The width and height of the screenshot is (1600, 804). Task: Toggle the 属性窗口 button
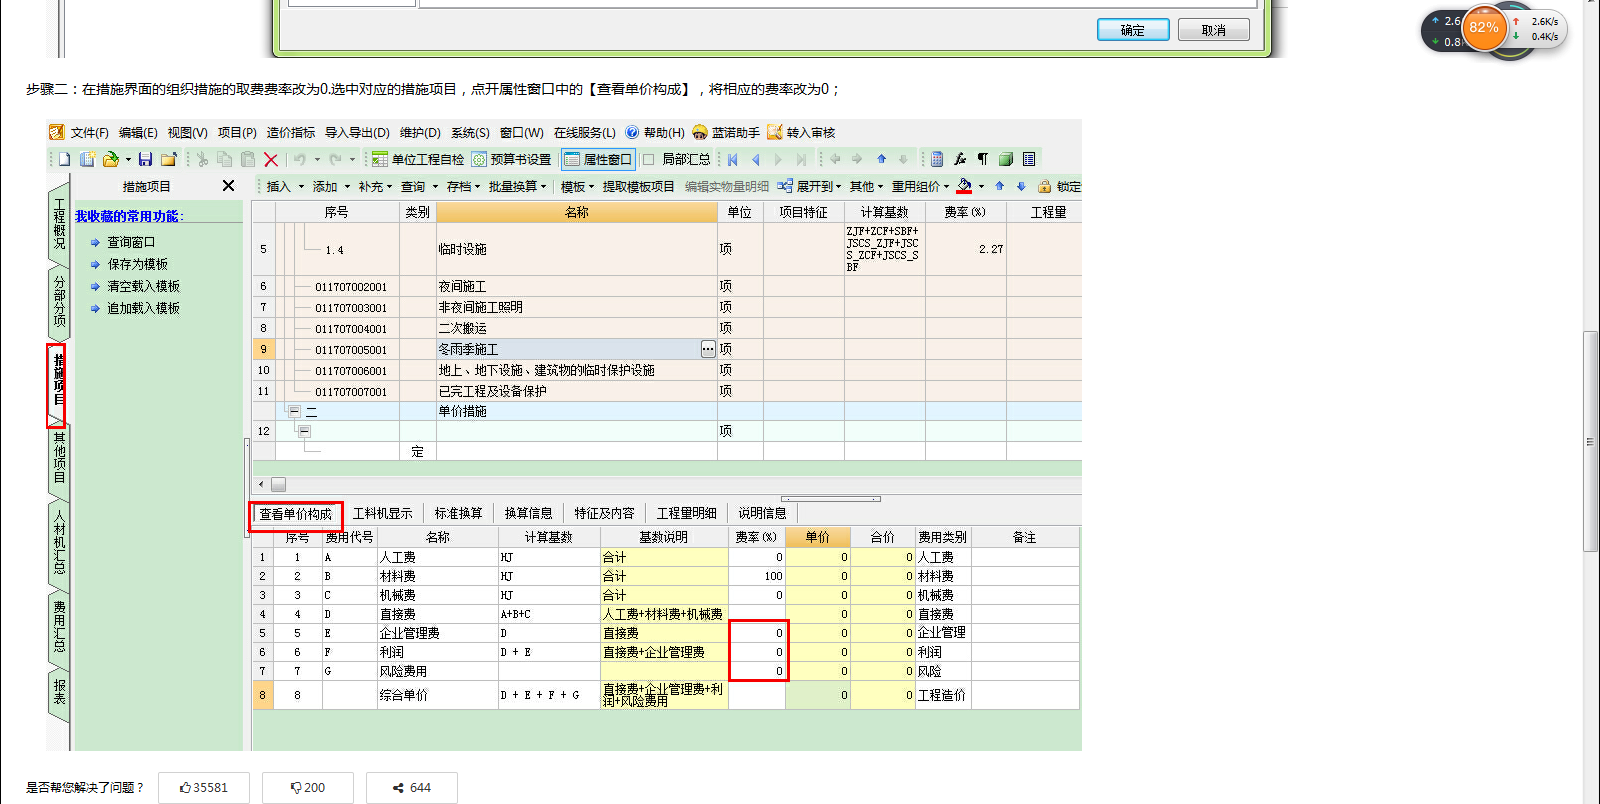598,159
